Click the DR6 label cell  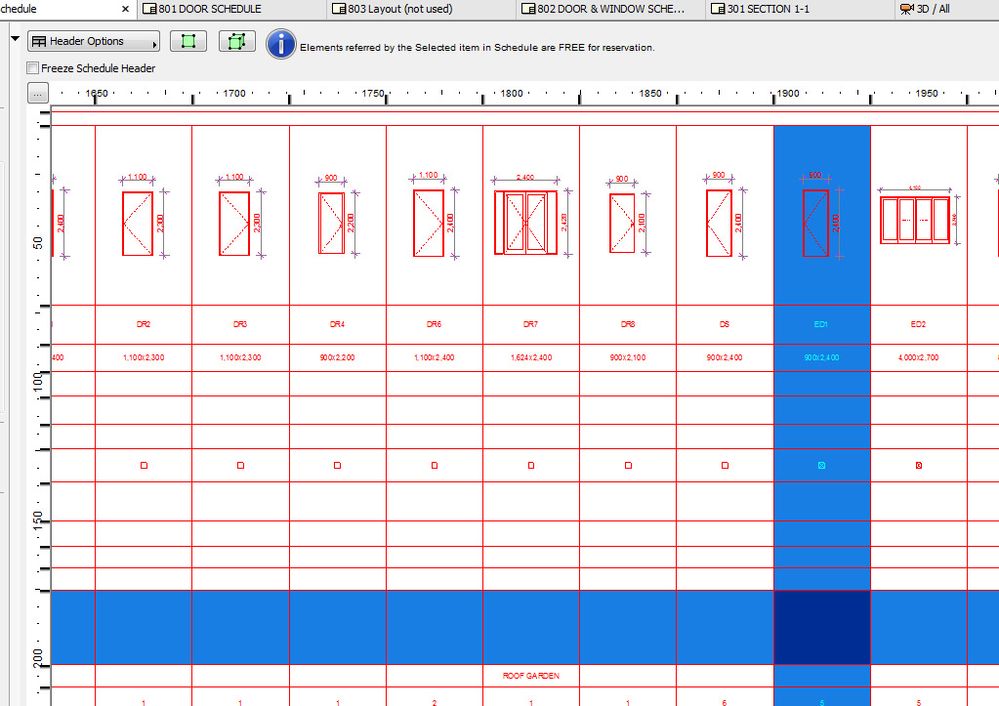click(435, 324)
